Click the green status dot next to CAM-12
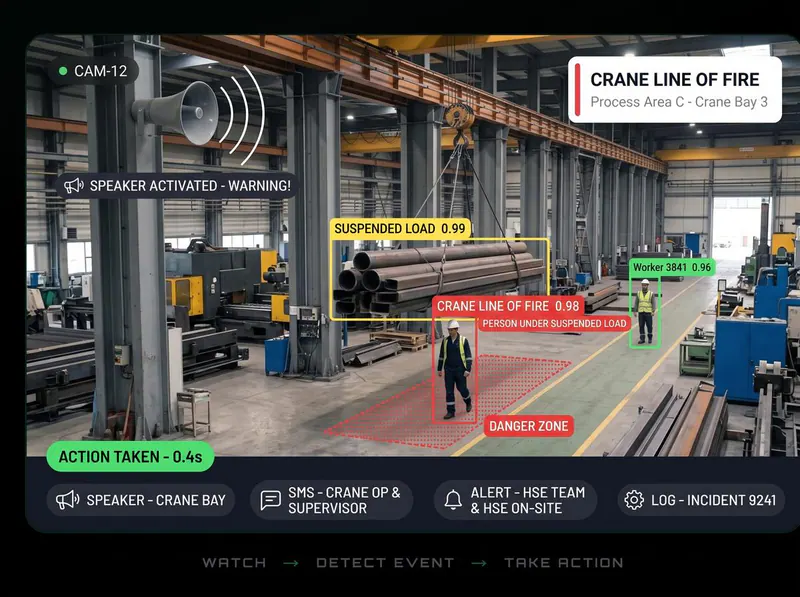The image size is (800, 597). 63,71
